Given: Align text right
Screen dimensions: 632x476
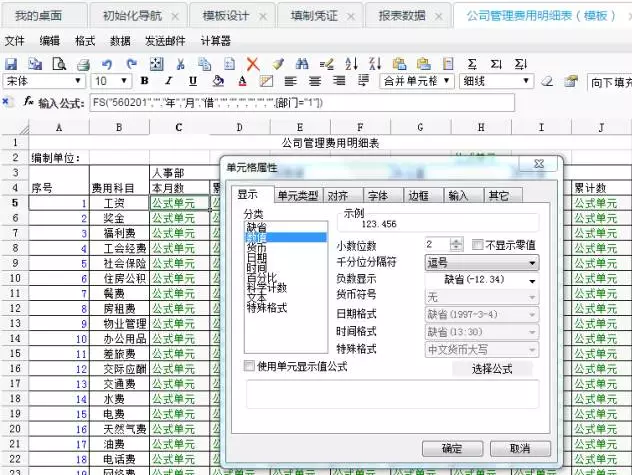Looking at the screenshot, I should 339,81.
